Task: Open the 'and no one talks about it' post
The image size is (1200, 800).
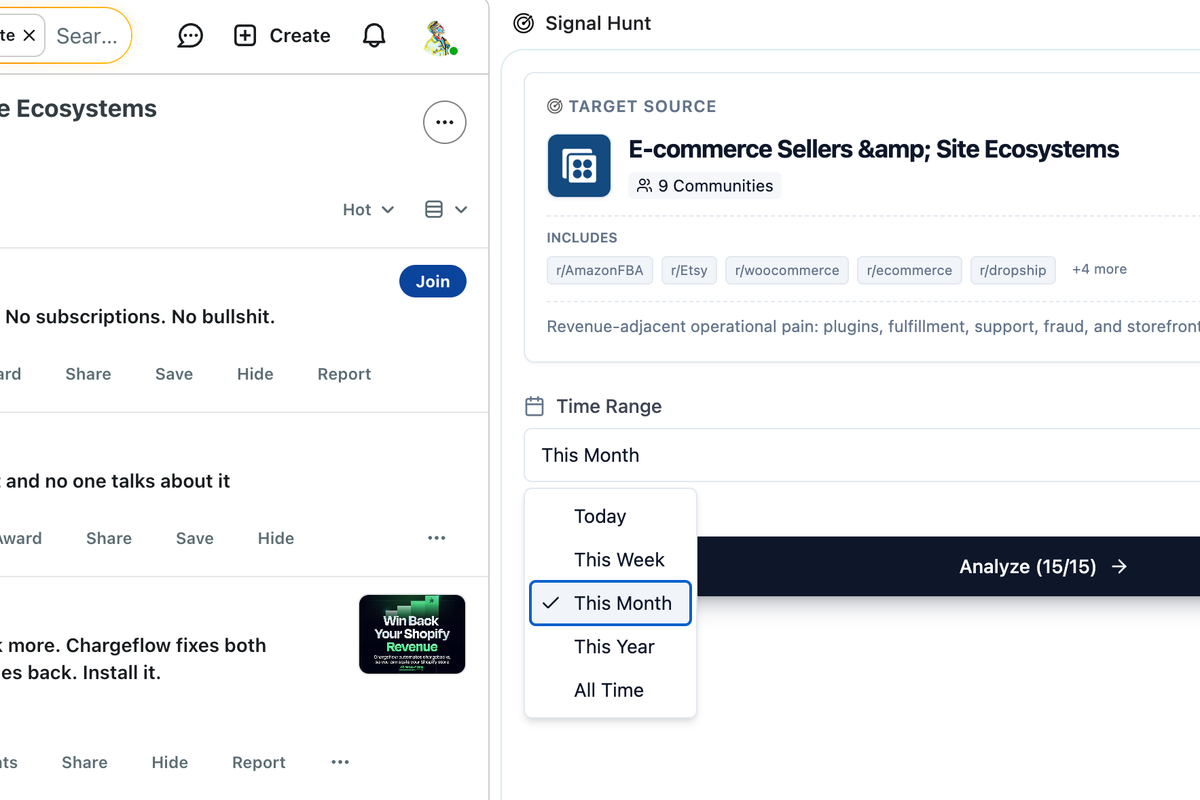Action: coord(116,481)
